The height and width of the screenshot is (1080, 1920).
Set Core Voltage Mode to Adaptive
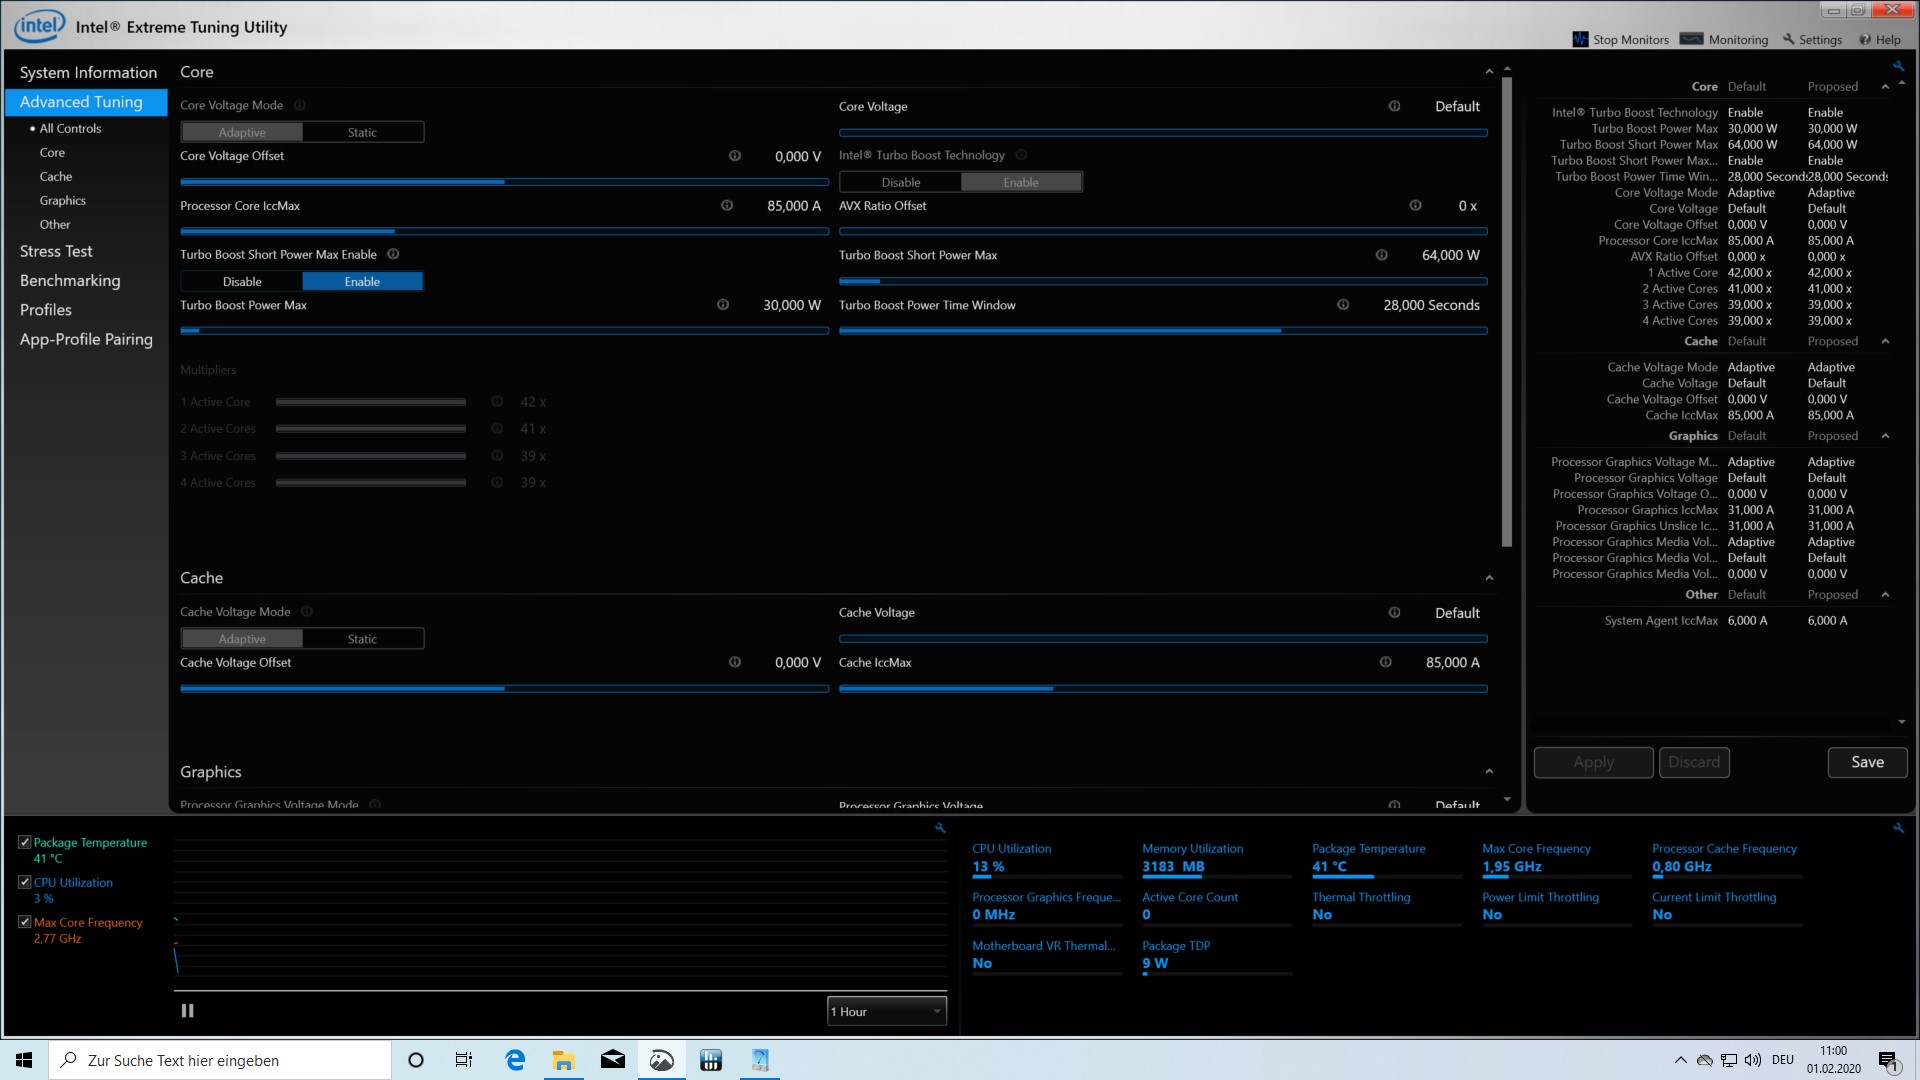pyautogui.click(x=242, y=132)
